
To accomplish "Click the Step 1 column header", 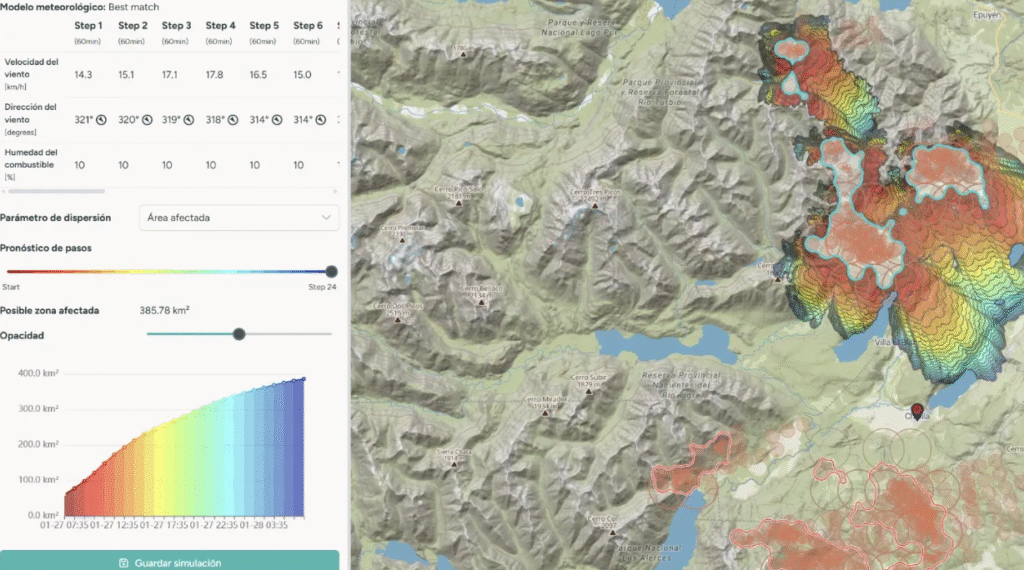I will (87, 25).
